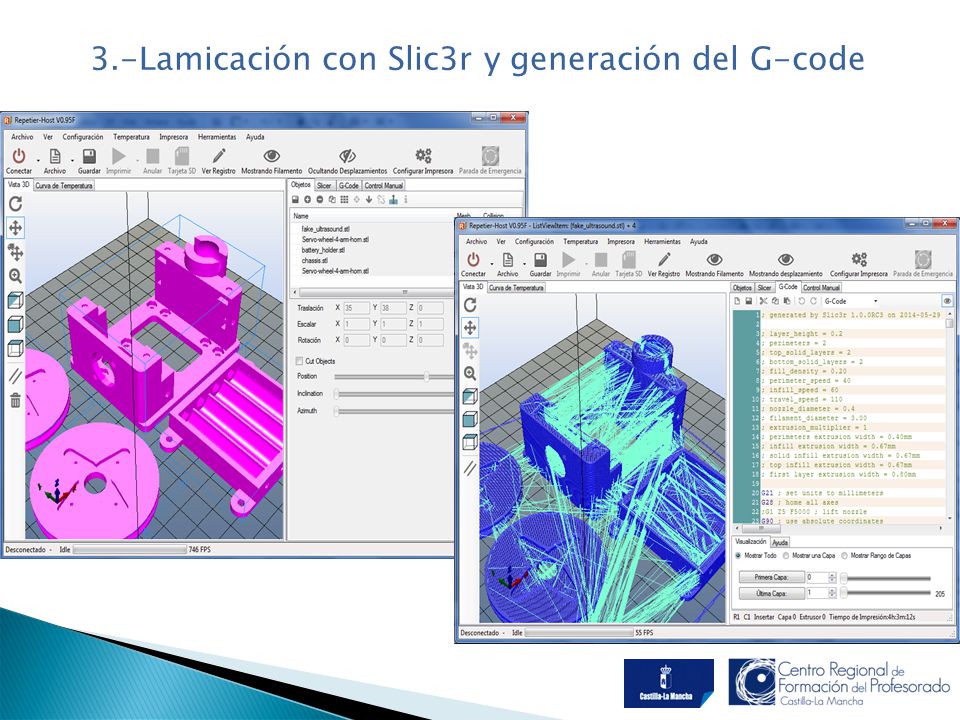960x720 pixels.
Task: Select Mostrar Rango de Capas radio button
Action: 844,556
